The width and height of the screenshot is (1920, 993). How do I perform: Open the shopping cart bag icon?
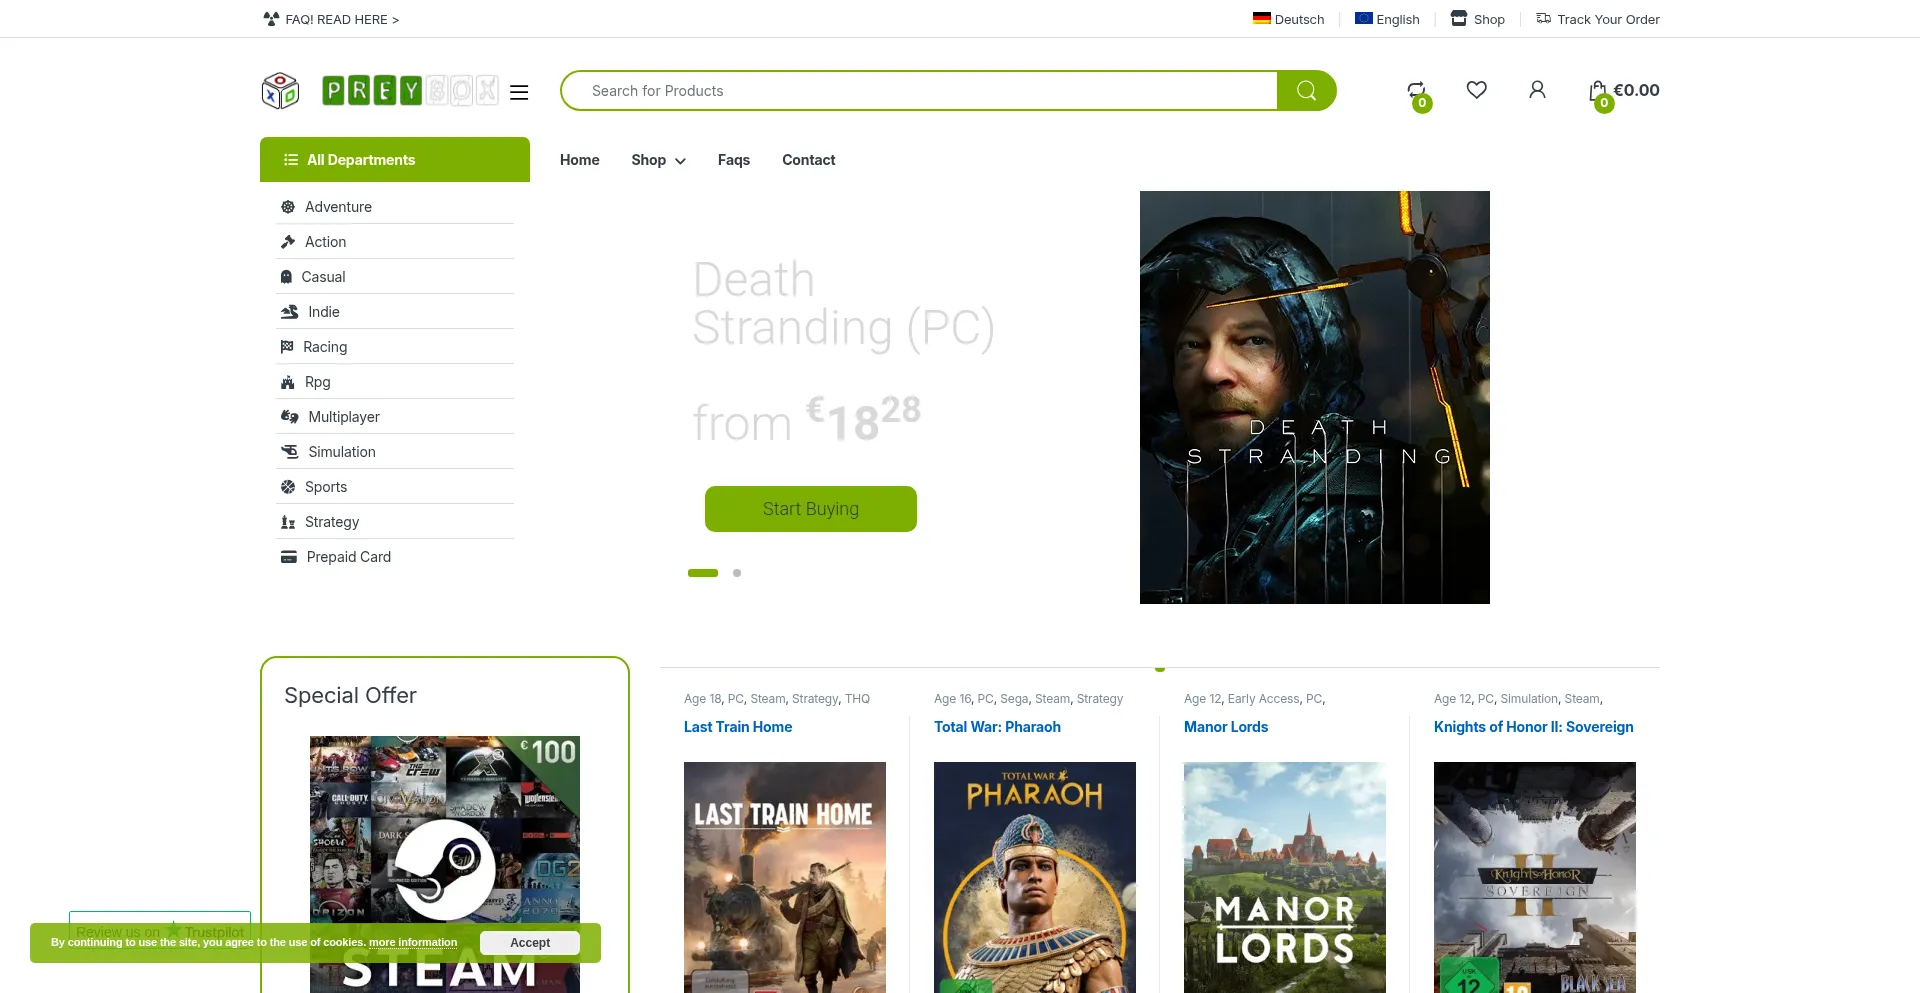tap(1598, 91)
